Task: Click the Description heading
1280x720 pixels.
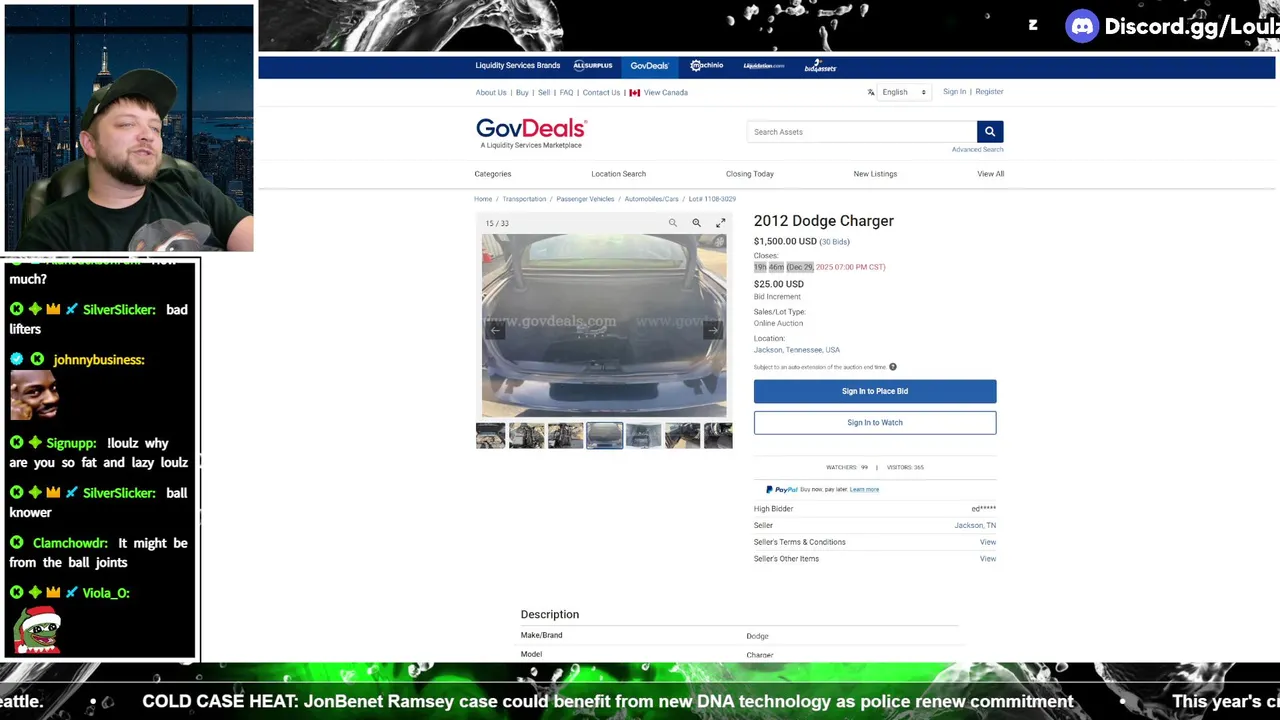Action: (550, 614)
